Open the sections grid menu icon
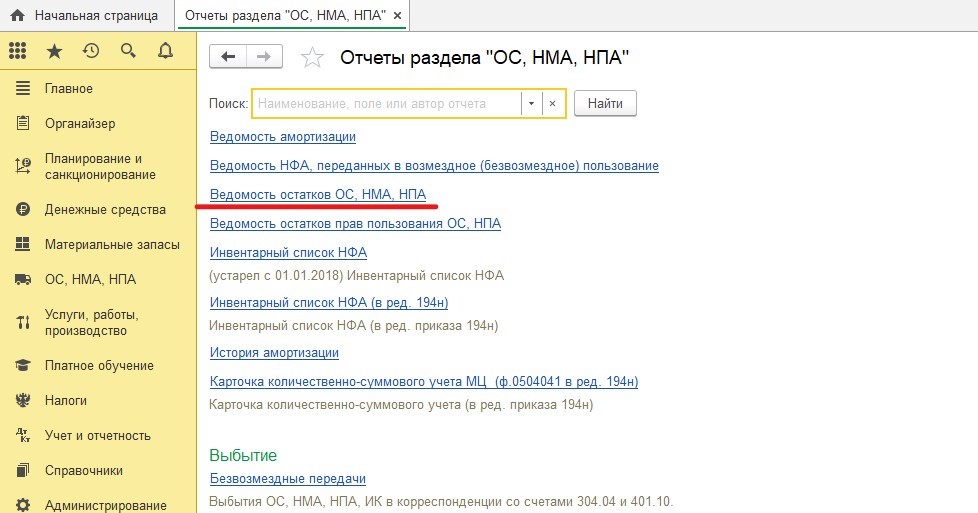This screenshot has width=978, height=513. pyautogui.click(x=18, y=51)
